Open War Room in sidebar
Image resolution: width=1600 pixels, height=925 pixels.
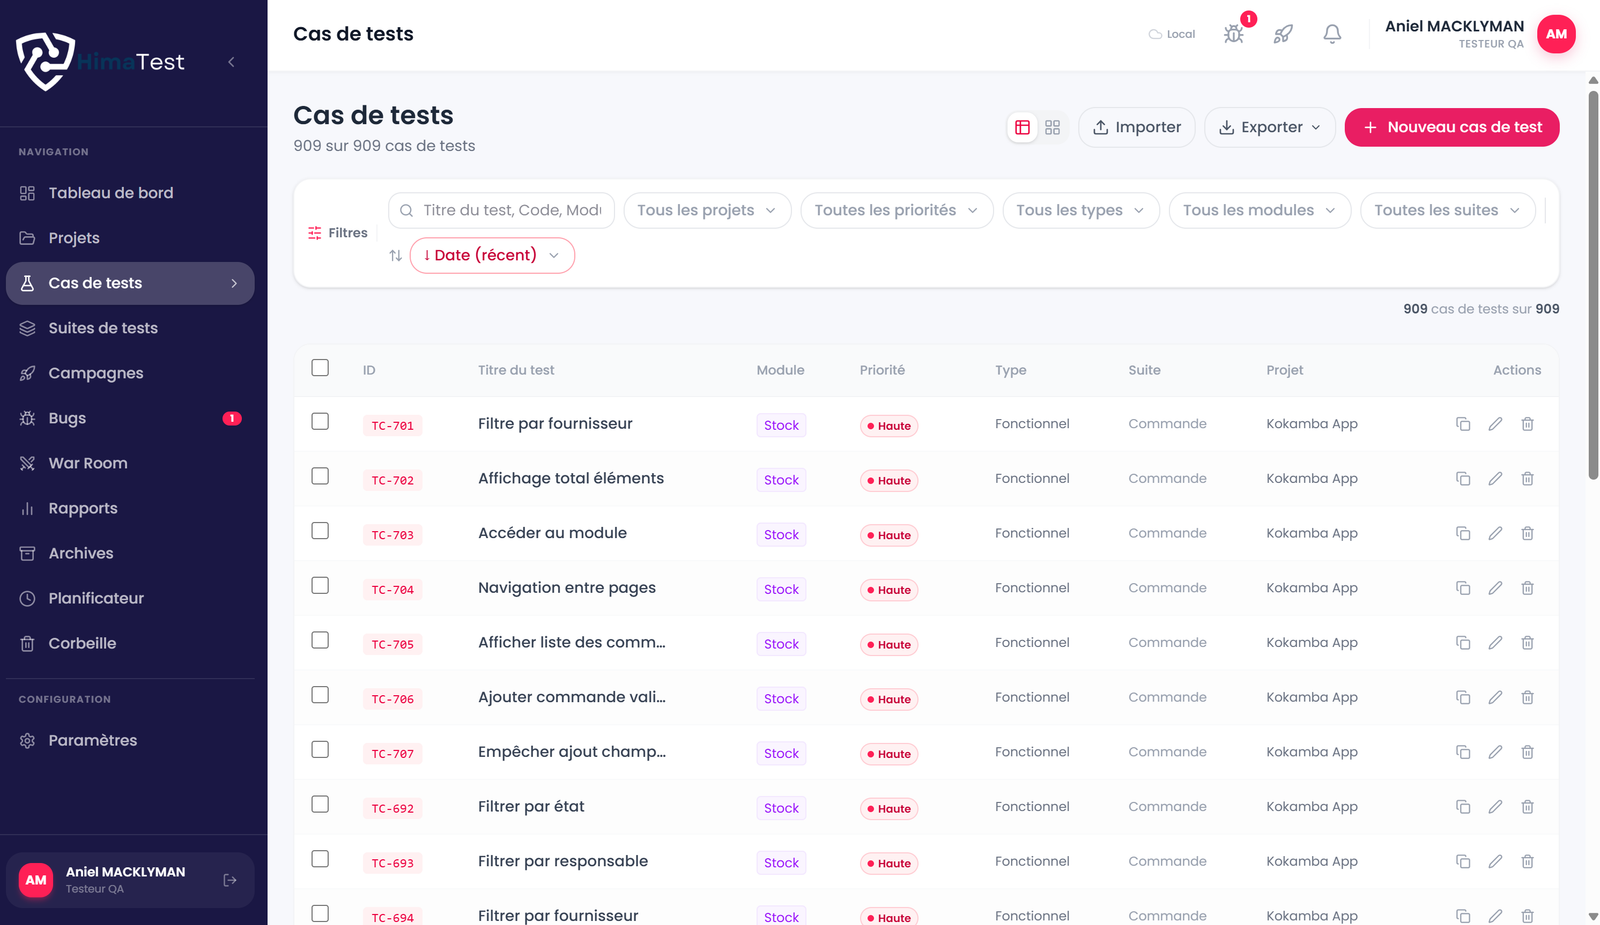130,463
